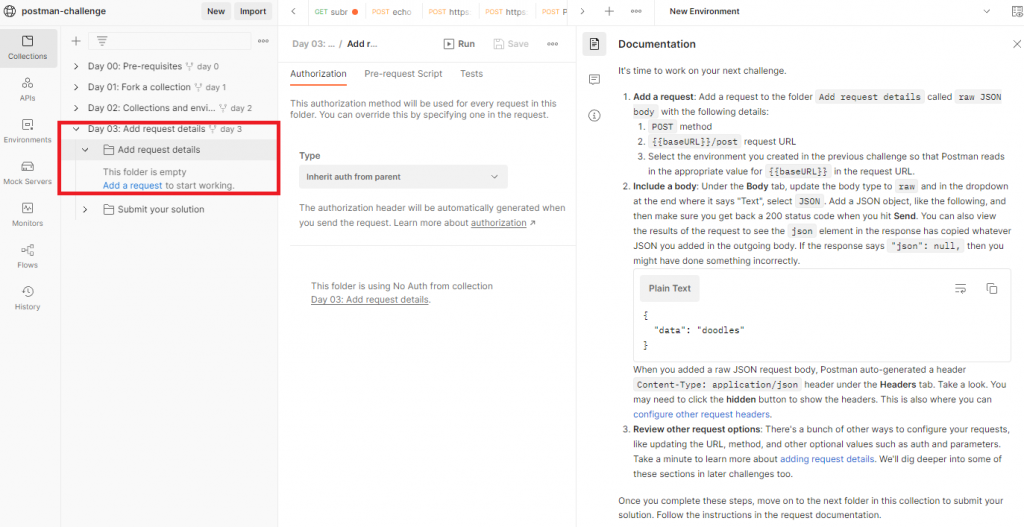
Task: Open tab bar more options ellipsis
Action: point(636,11)
